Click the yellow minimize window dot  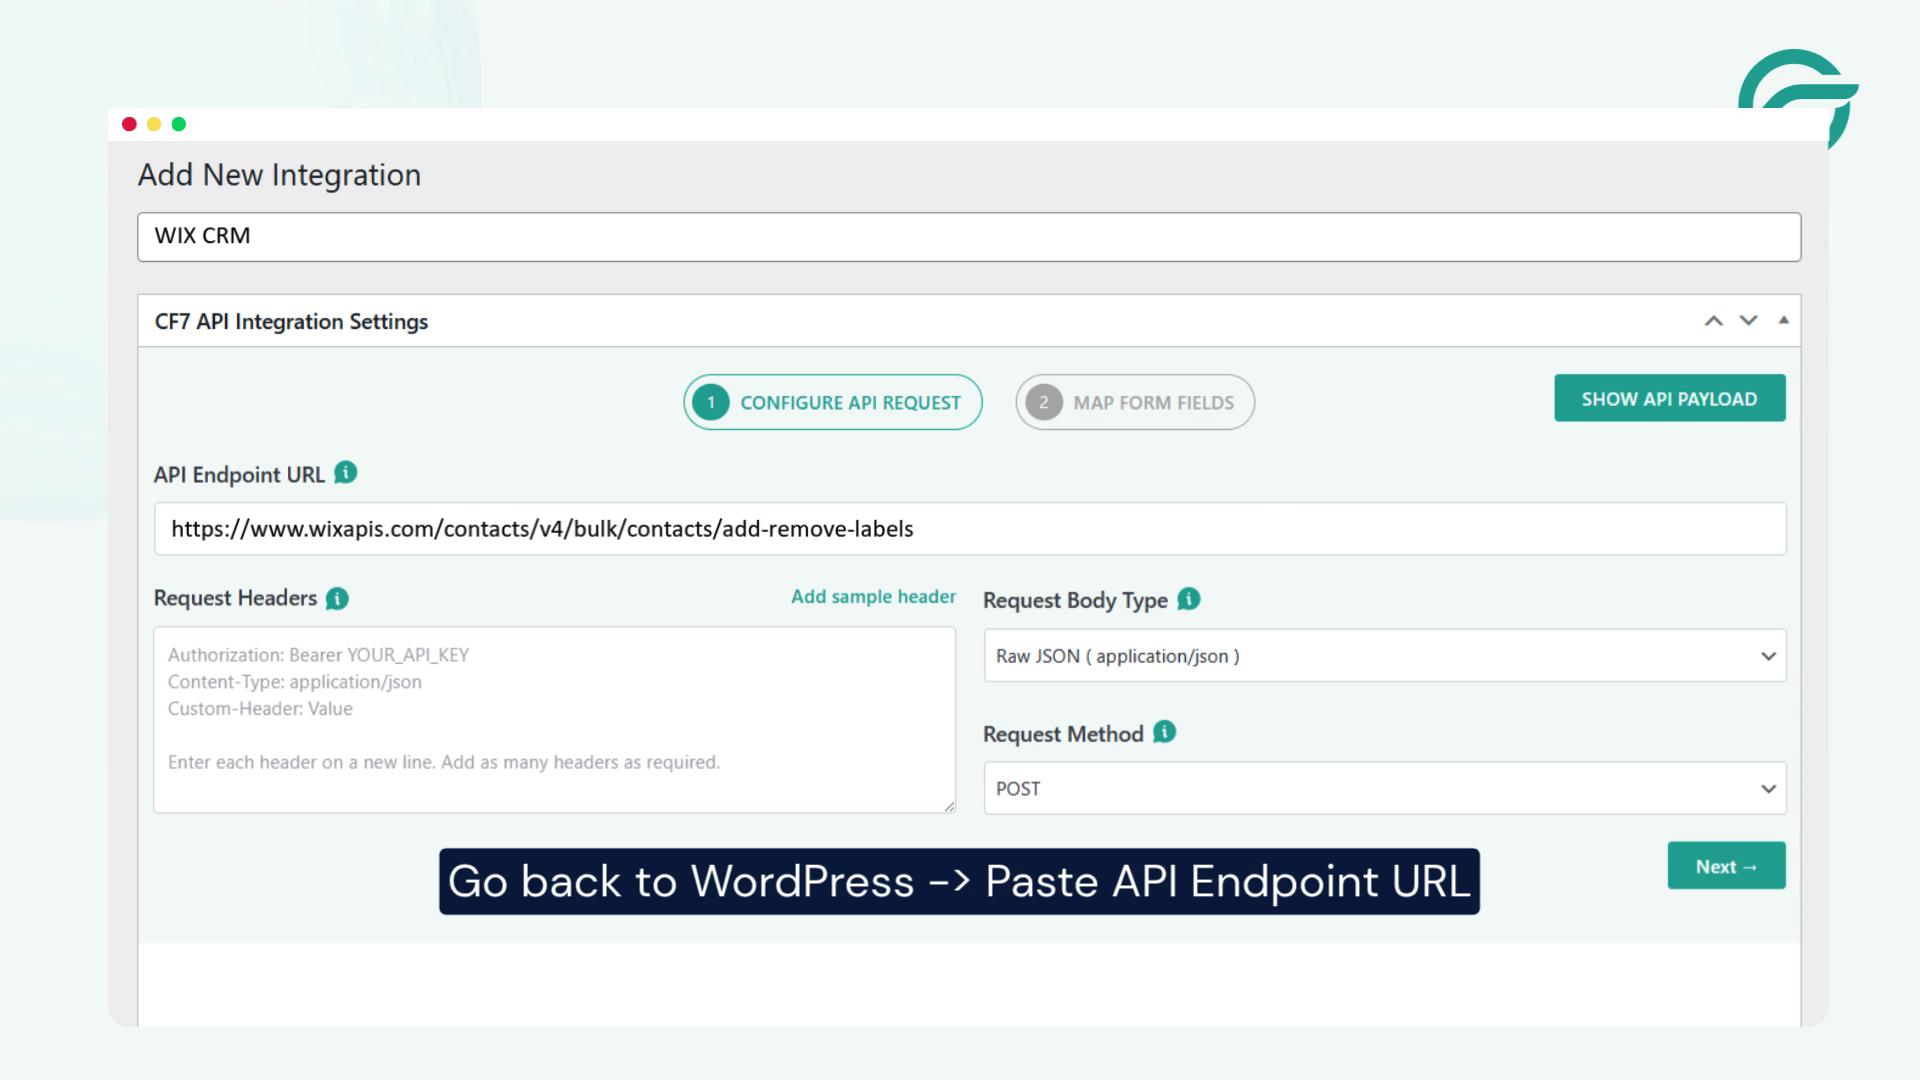(x=154, y=124)
